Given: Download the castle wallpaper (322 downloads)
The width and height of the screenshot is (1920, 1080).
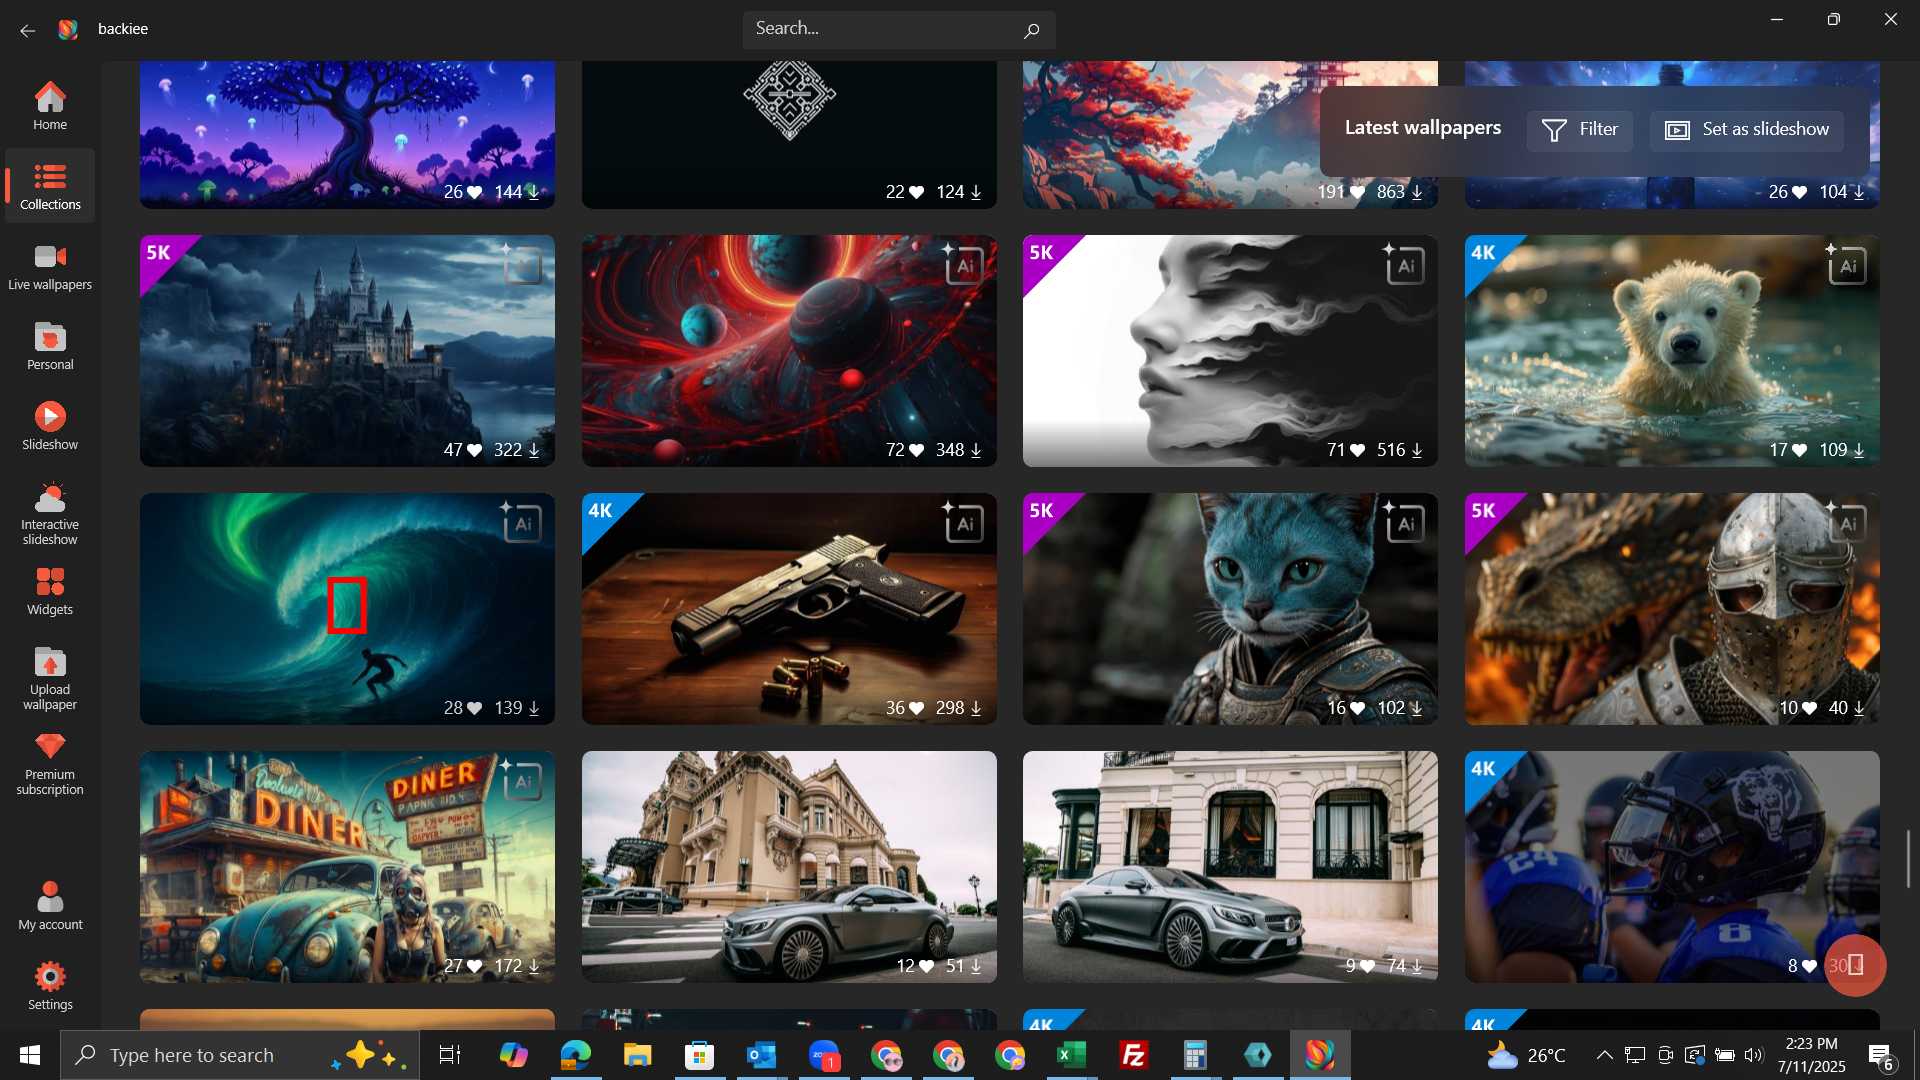Looking at the screenshot, I should pos(534,451).
